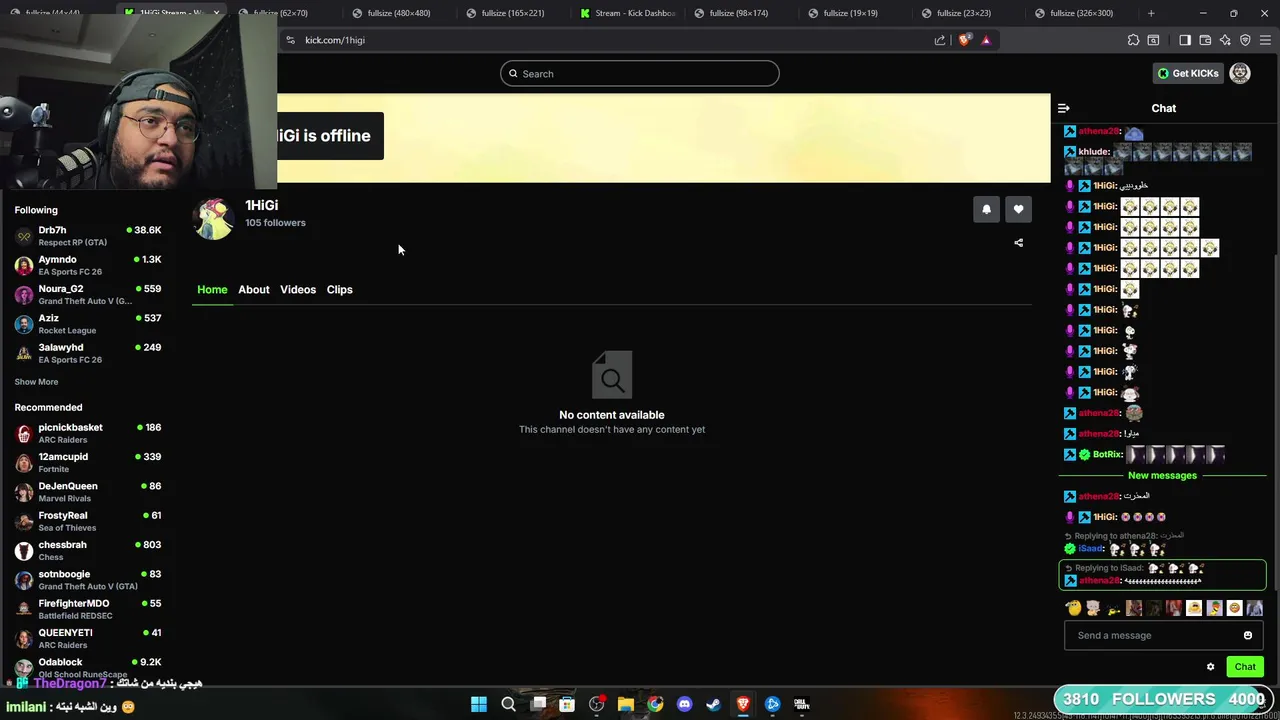Click the Windows Start button
Screen dimensions: 1280x720
pyautogui.click(x=479, y=704)
